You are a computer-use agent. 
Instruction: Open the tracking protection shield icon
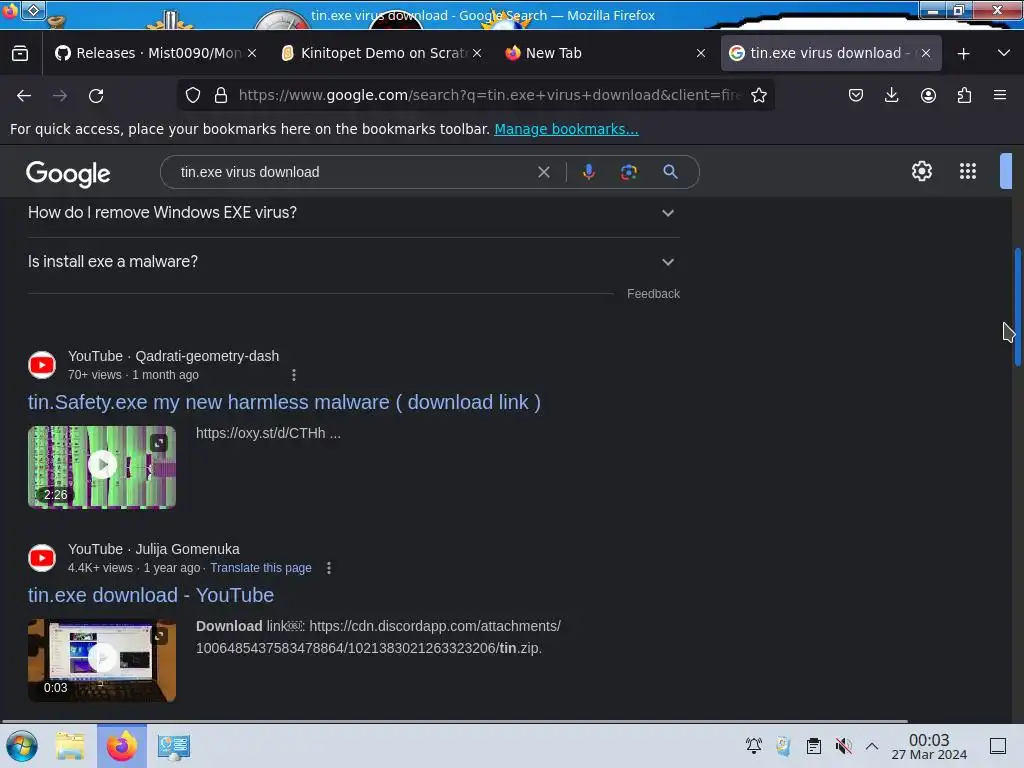pos(193,95)
